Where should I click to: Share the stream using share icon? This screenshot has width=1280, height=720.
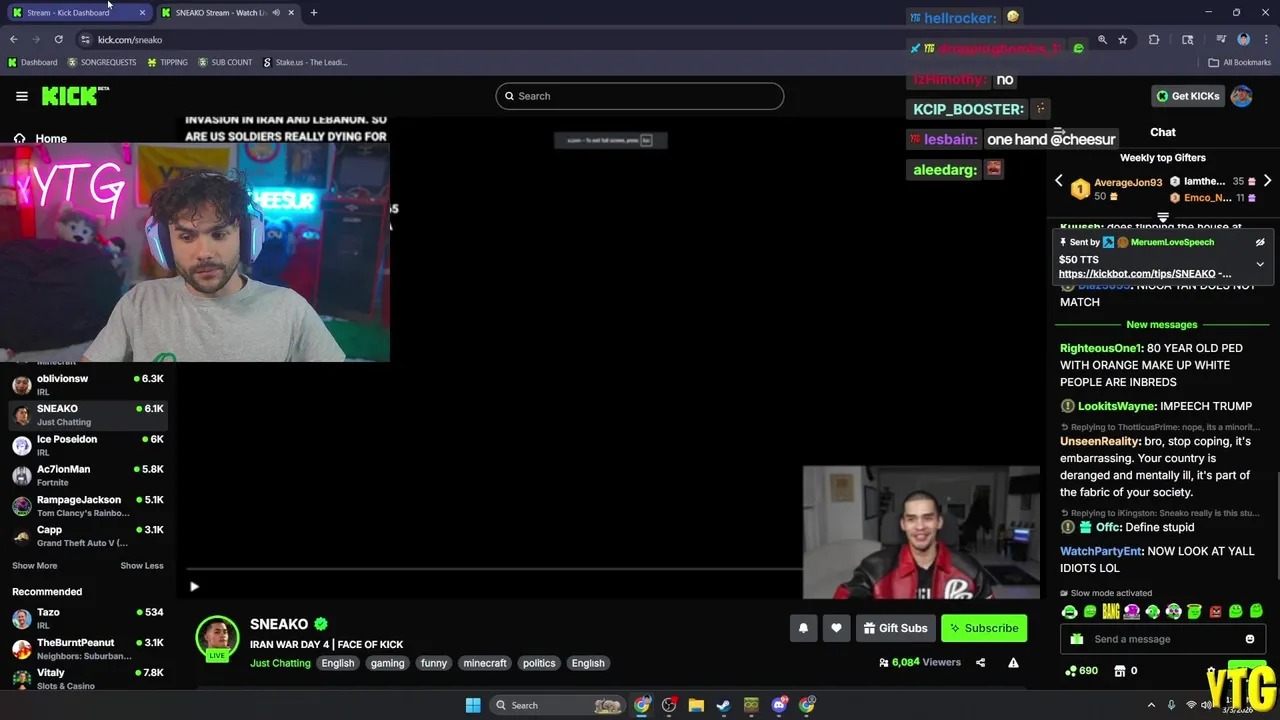pyautogui.click(x=980, y=662)
